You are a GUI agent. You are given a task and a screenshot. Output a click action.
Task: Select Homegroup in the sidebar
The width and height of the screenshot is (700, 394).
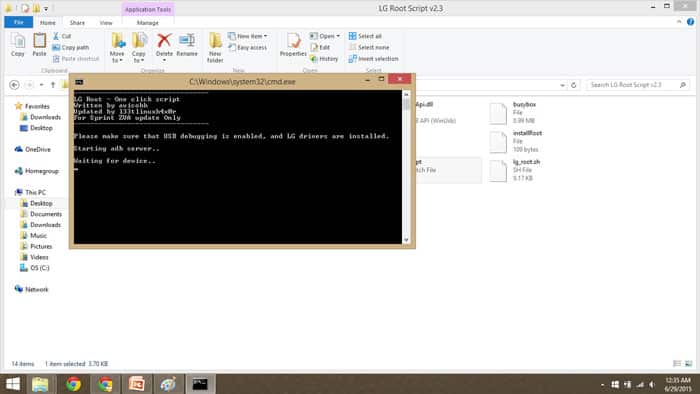pos(37,171)
